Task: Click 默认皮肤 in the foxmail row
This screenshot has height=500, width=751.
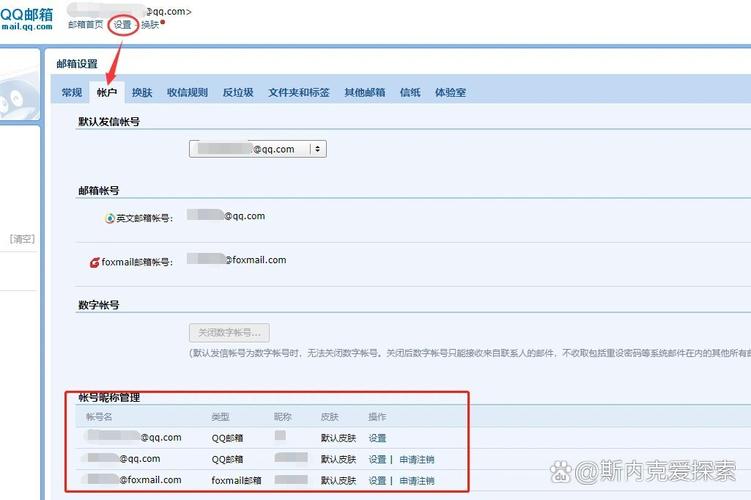Action: (x=339, y=480)
